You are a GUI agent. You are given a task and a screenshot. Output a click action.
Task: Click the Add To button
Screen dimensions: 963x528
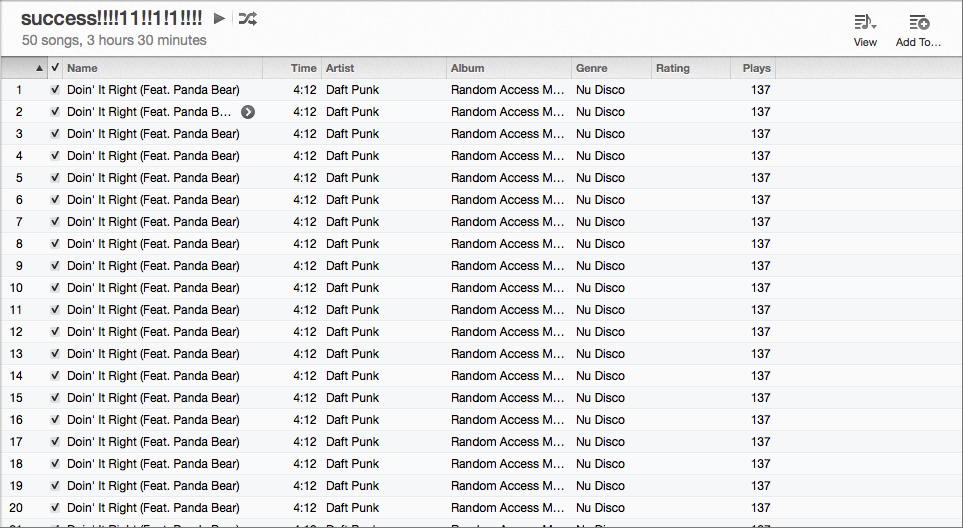pyautogui.click(x=918, y=30)
